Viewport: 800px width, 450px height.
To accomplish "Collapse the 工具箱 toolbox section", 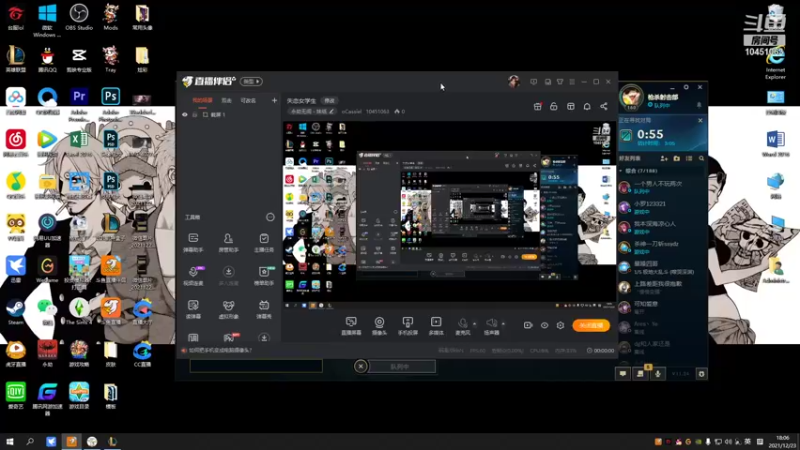I will coord(270,217).
